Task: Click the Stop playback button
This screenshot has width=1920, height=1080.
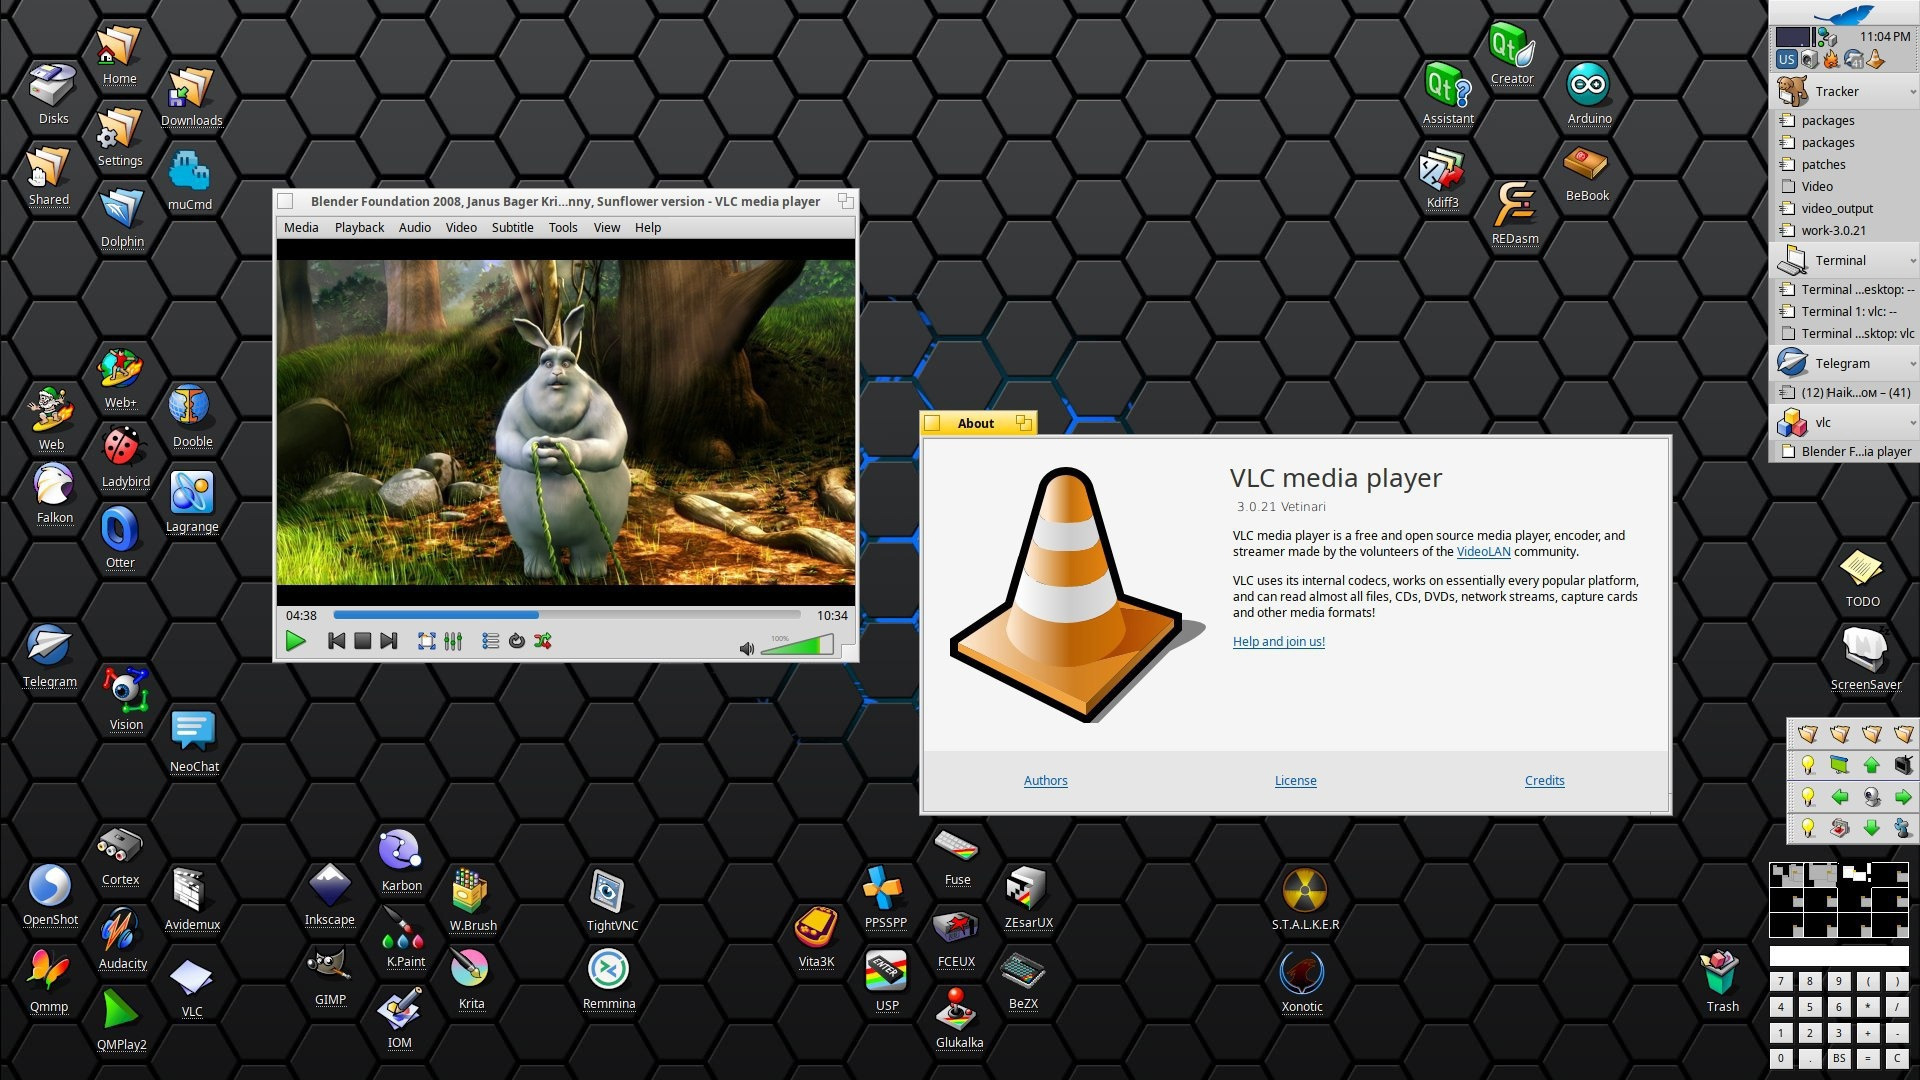Action: click(363, 641)
